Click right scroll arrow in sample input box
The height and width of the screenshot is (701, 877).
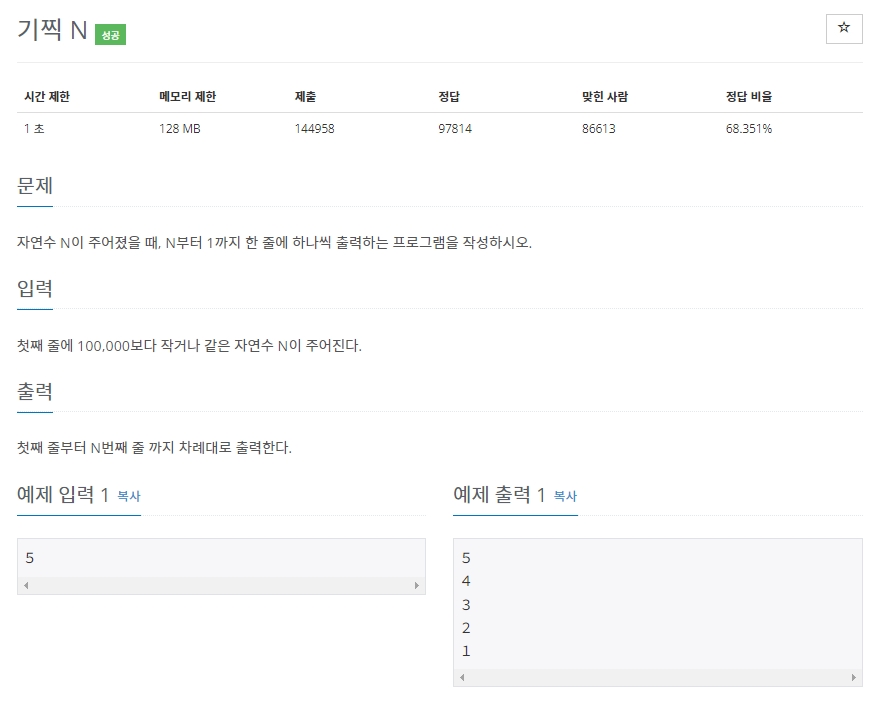(417, 585)
